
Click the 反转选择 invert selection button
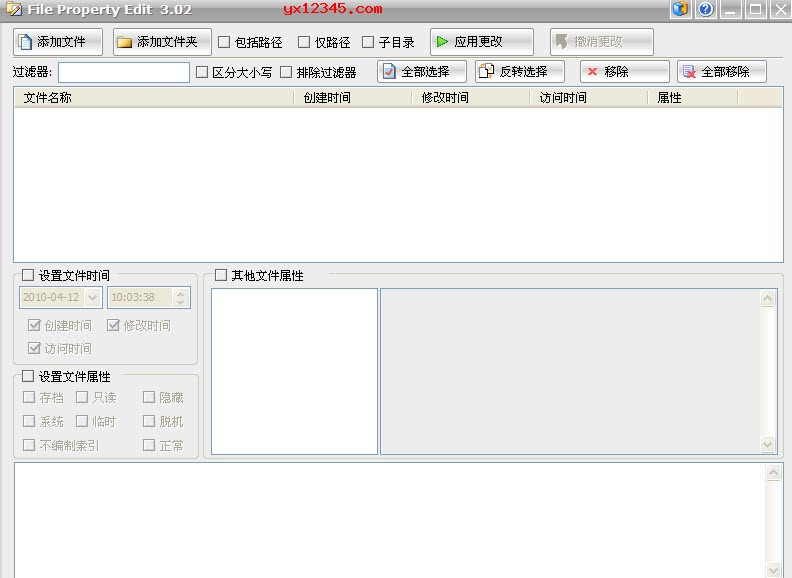coord(520,72)
